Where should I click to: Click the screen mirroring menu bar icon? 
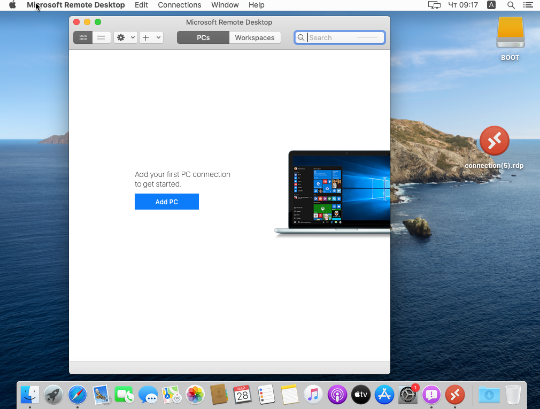click(x=434, y=5)
